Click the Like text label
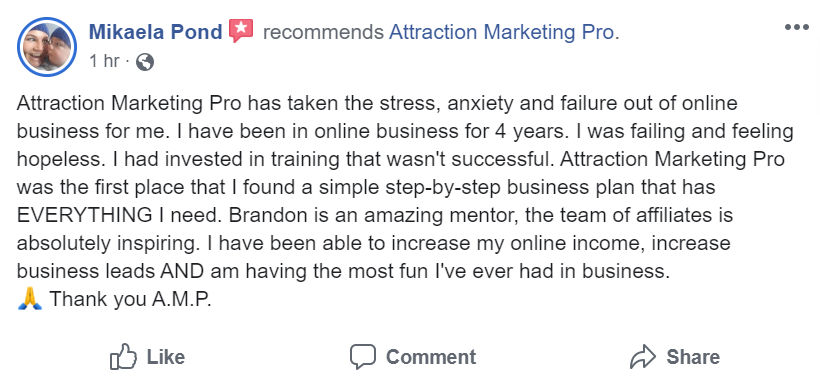Image resolution: width=820 pixels, height=386 pixels. pyautogui.click(x=165, y=357)
